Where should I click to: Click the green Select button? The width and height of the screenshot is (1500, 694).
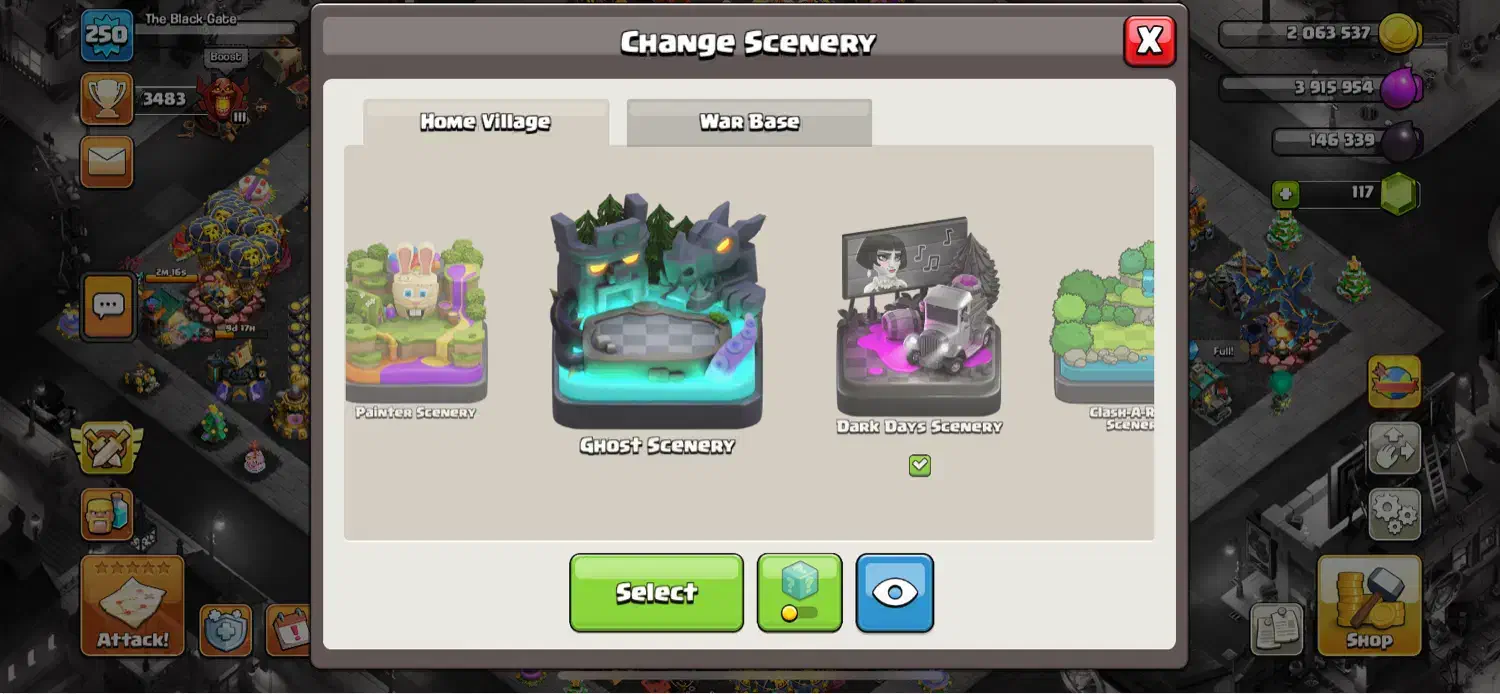tap(656, 593)
